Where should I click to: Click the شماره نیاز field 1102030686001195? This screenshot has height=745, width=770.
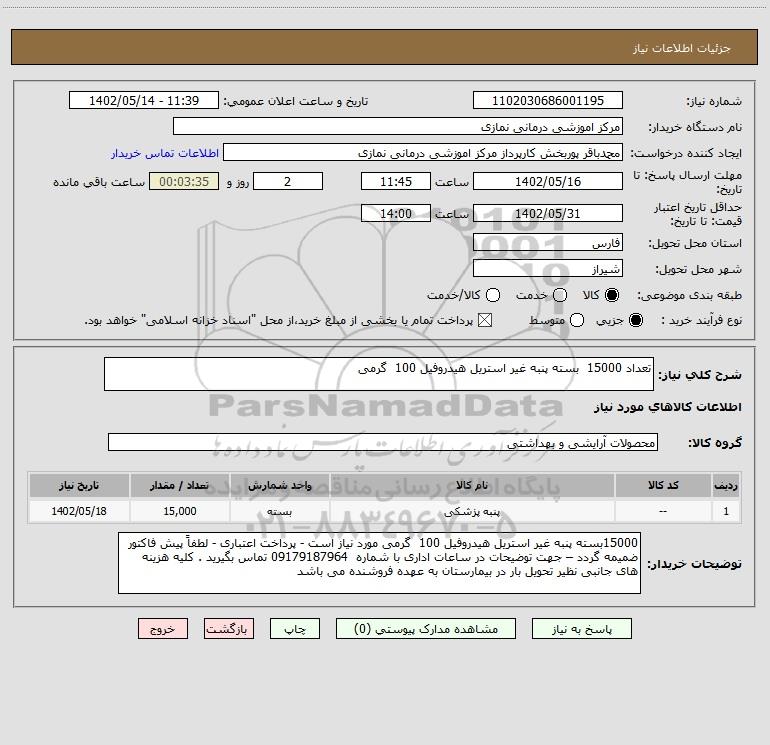pos(548,100)
